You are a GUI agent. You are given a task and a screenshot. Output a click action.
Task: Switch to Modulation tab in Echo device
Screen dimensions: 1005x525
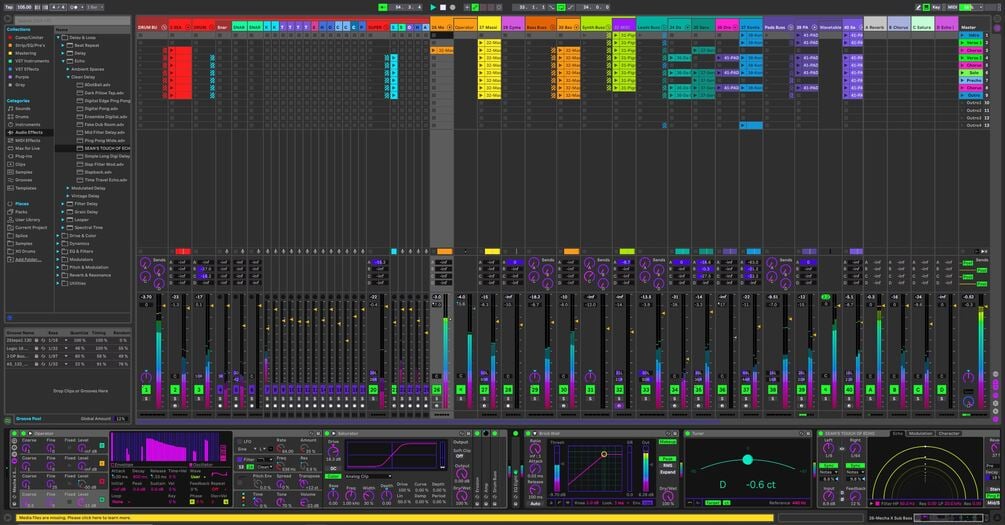click(x=920, y=434)
